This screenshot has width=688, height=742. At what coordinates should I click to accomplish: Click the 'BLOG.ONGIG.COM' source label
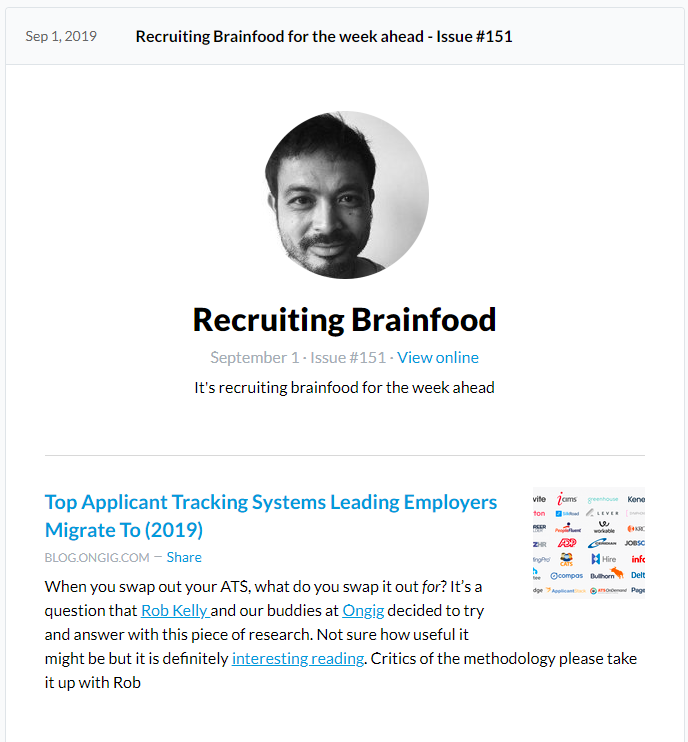97,557
